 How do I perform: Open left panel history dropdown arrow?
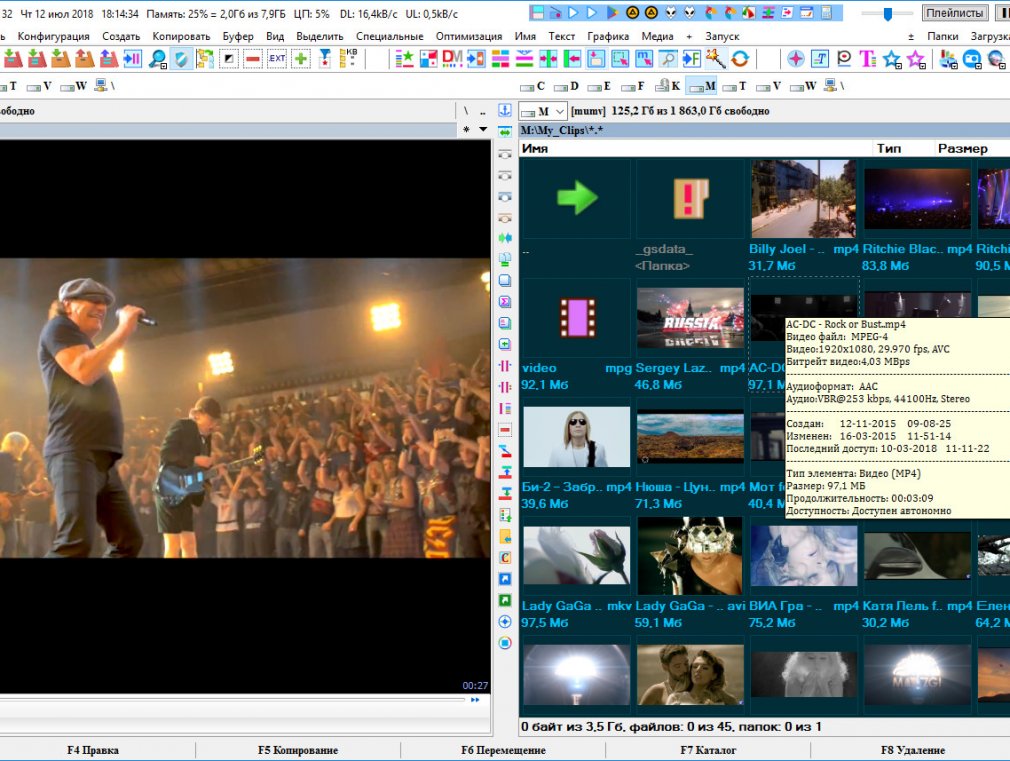[482, 130]
